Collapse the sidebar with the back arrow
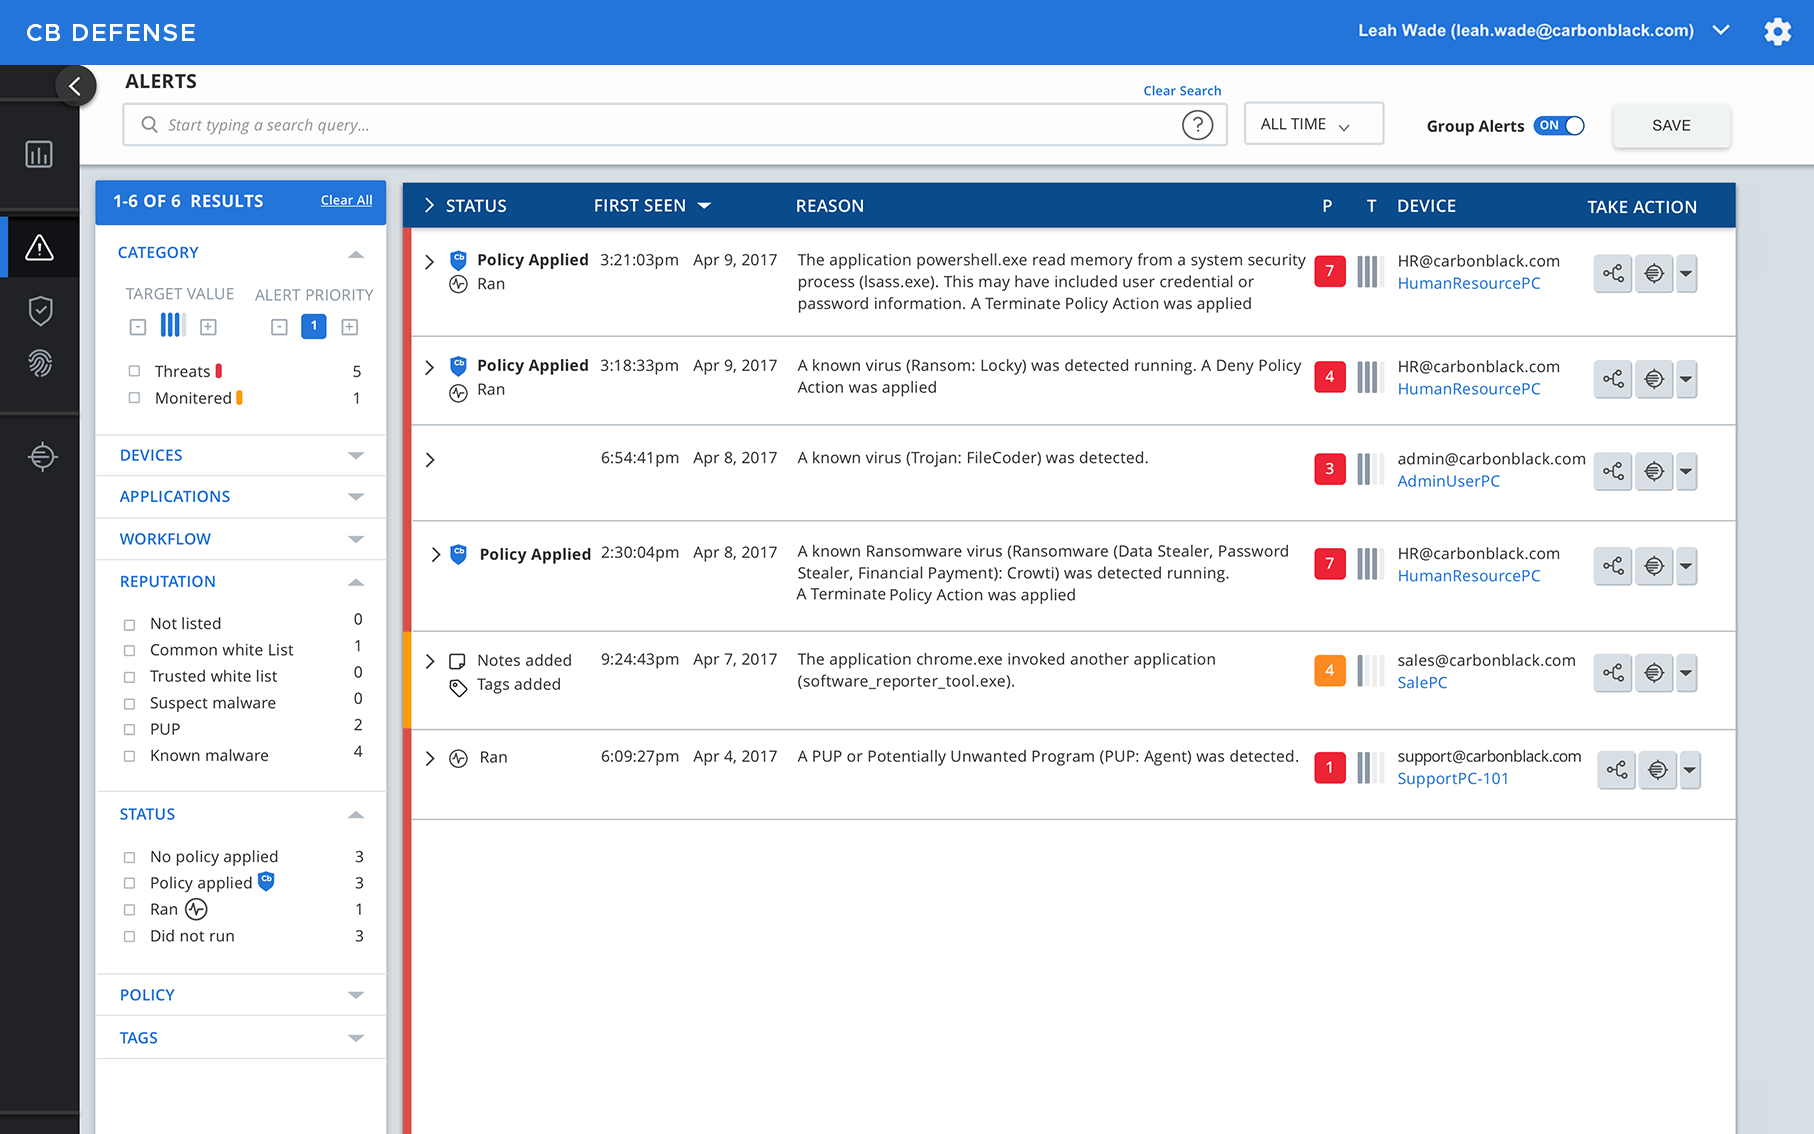 [x=75, y=87]
